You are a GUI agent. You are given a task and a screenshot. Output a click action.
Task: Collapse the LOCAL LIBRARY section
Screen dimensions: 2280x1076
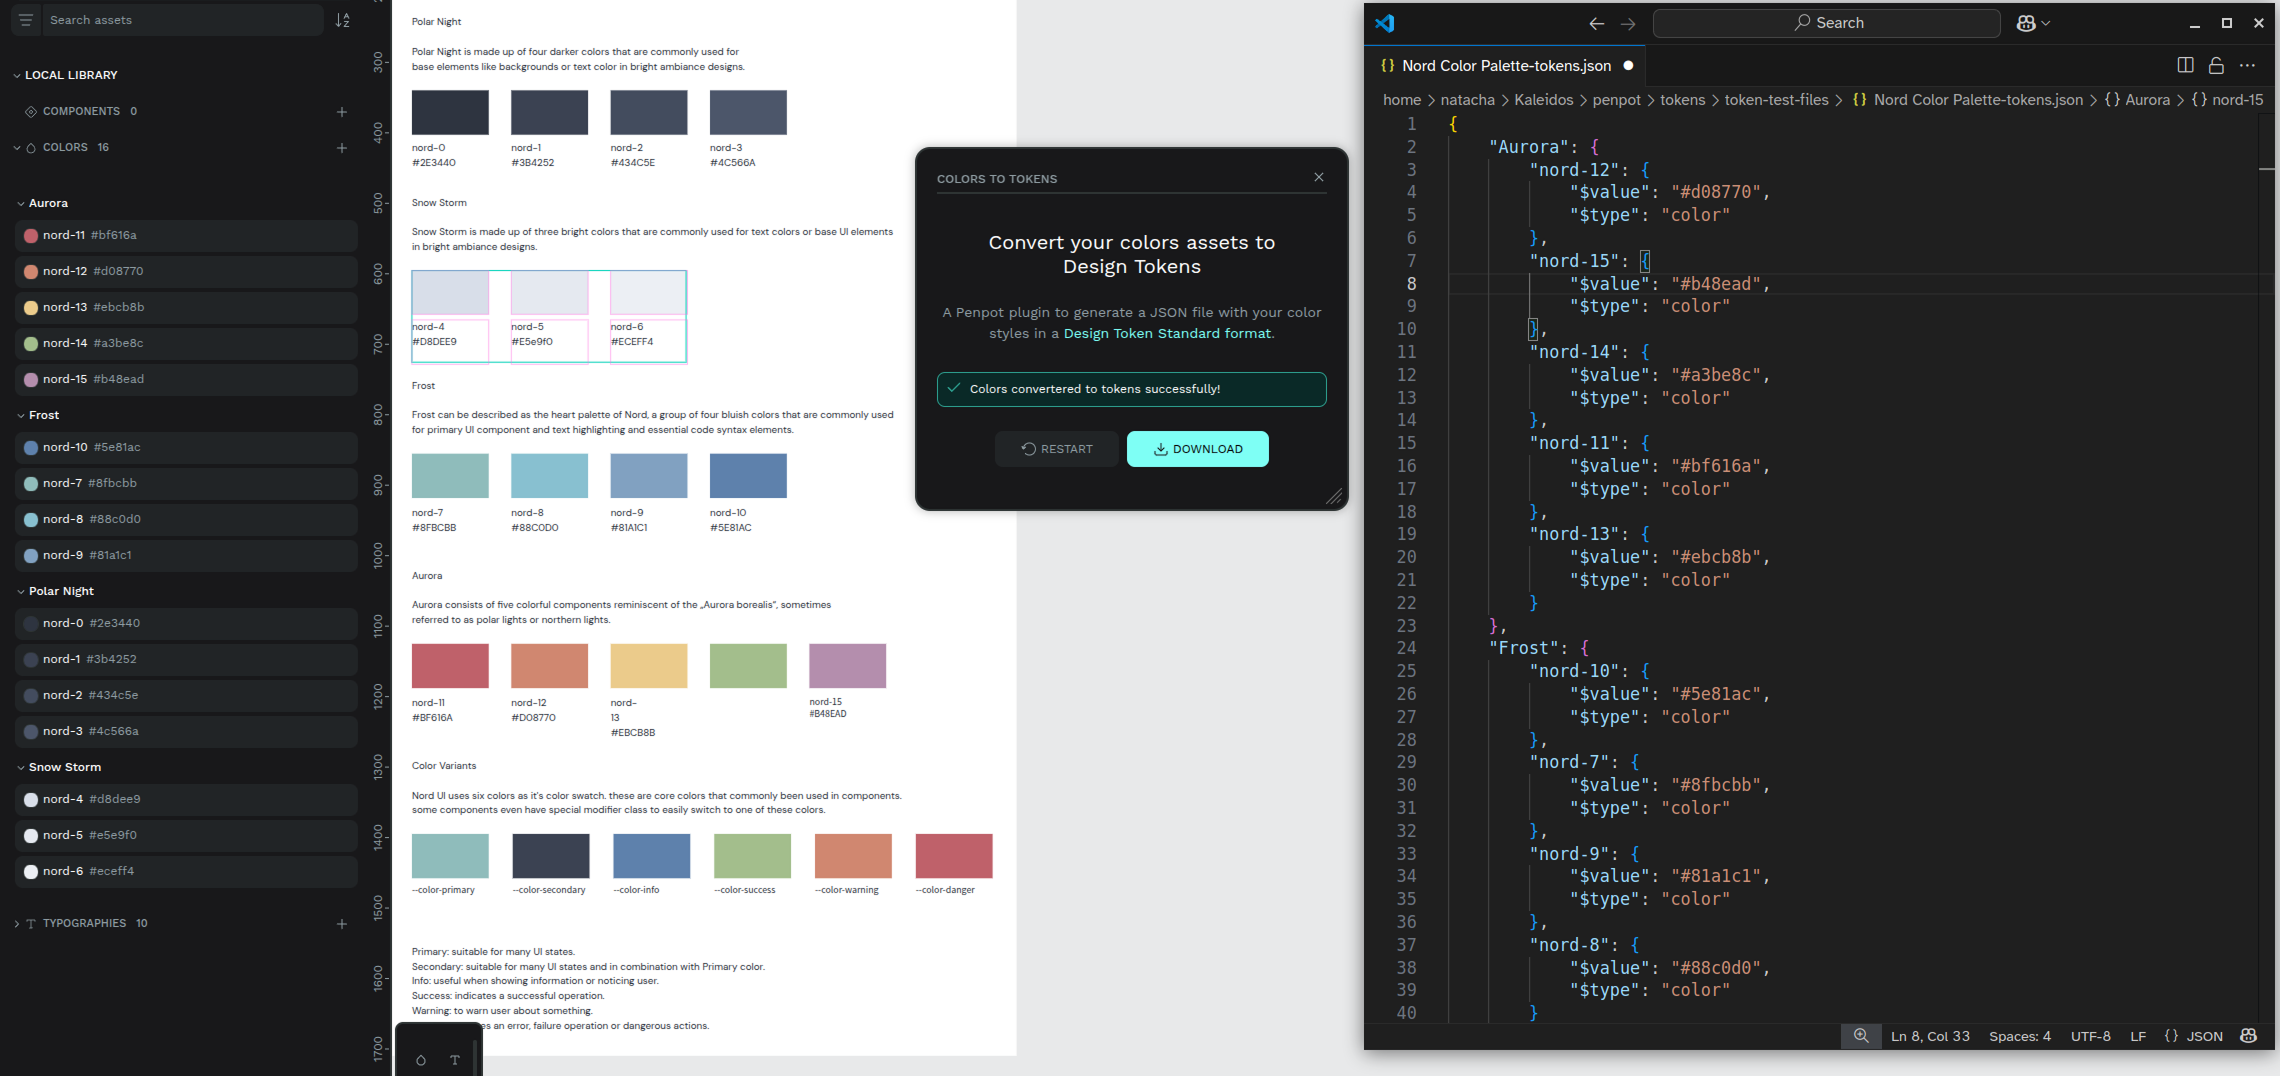click(x=16, y=74)
